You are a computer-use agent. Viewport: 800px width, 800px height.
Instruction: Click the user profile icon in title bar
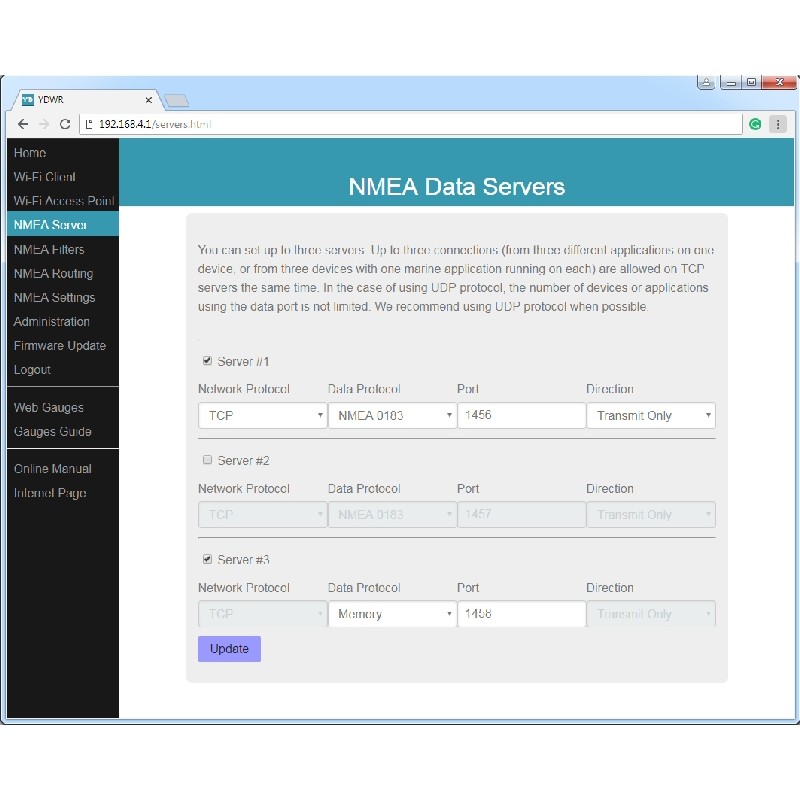706,83
